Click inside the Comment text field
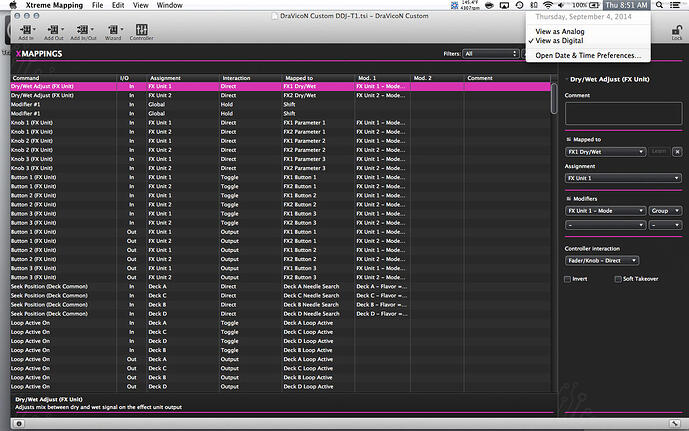The image size is (689, 431). [623, 114]
